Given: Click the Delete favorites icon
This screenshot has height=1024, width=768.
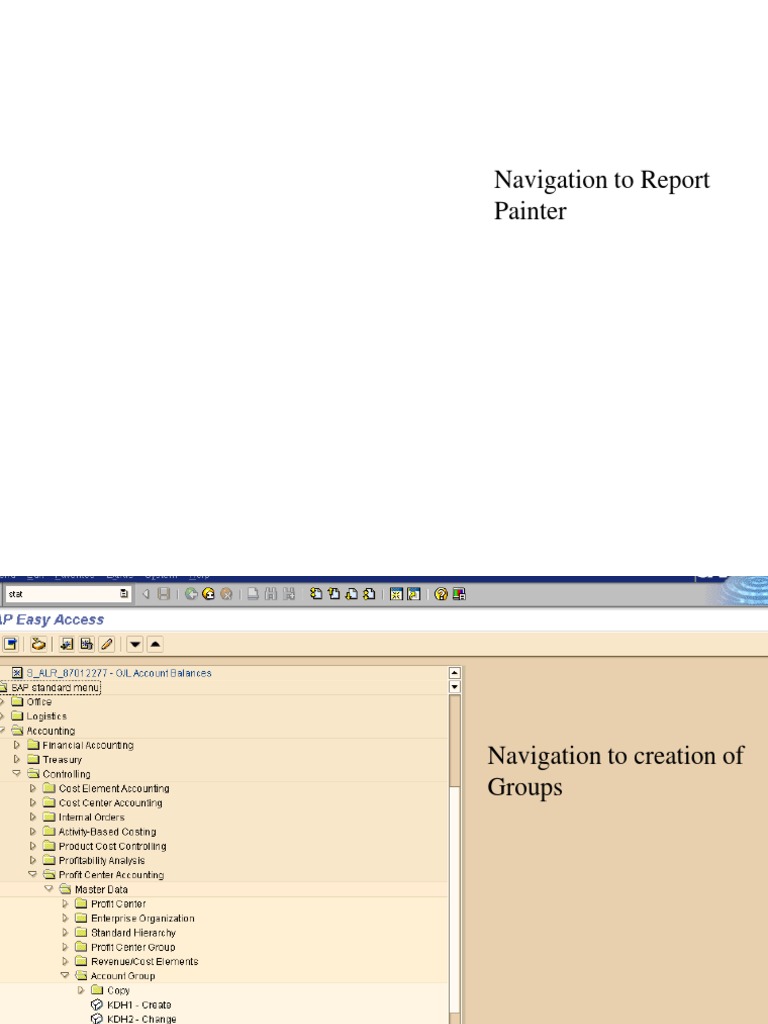Looking at the screenshot, I should [x=86, y=645].
